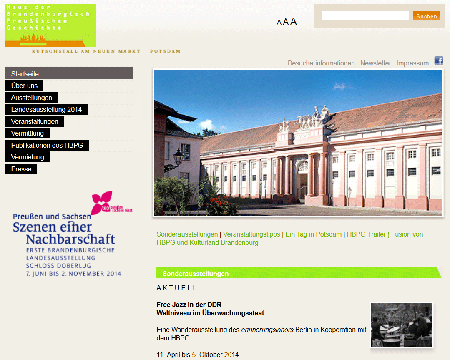This screenshot has width=450, height=360.
Task: Open the Ausstellungen menu item
Action: pyautogui.click(x=31, y=98)
